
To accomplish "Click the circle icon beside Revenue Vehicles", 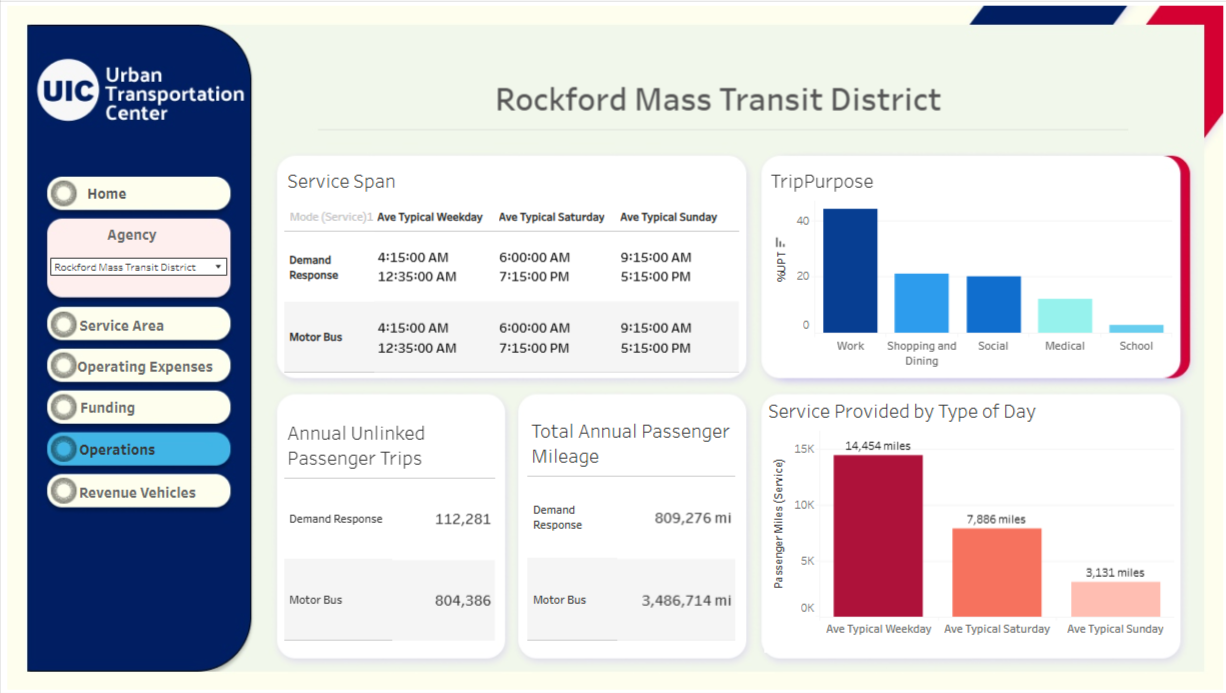I will tap(64, 492).
